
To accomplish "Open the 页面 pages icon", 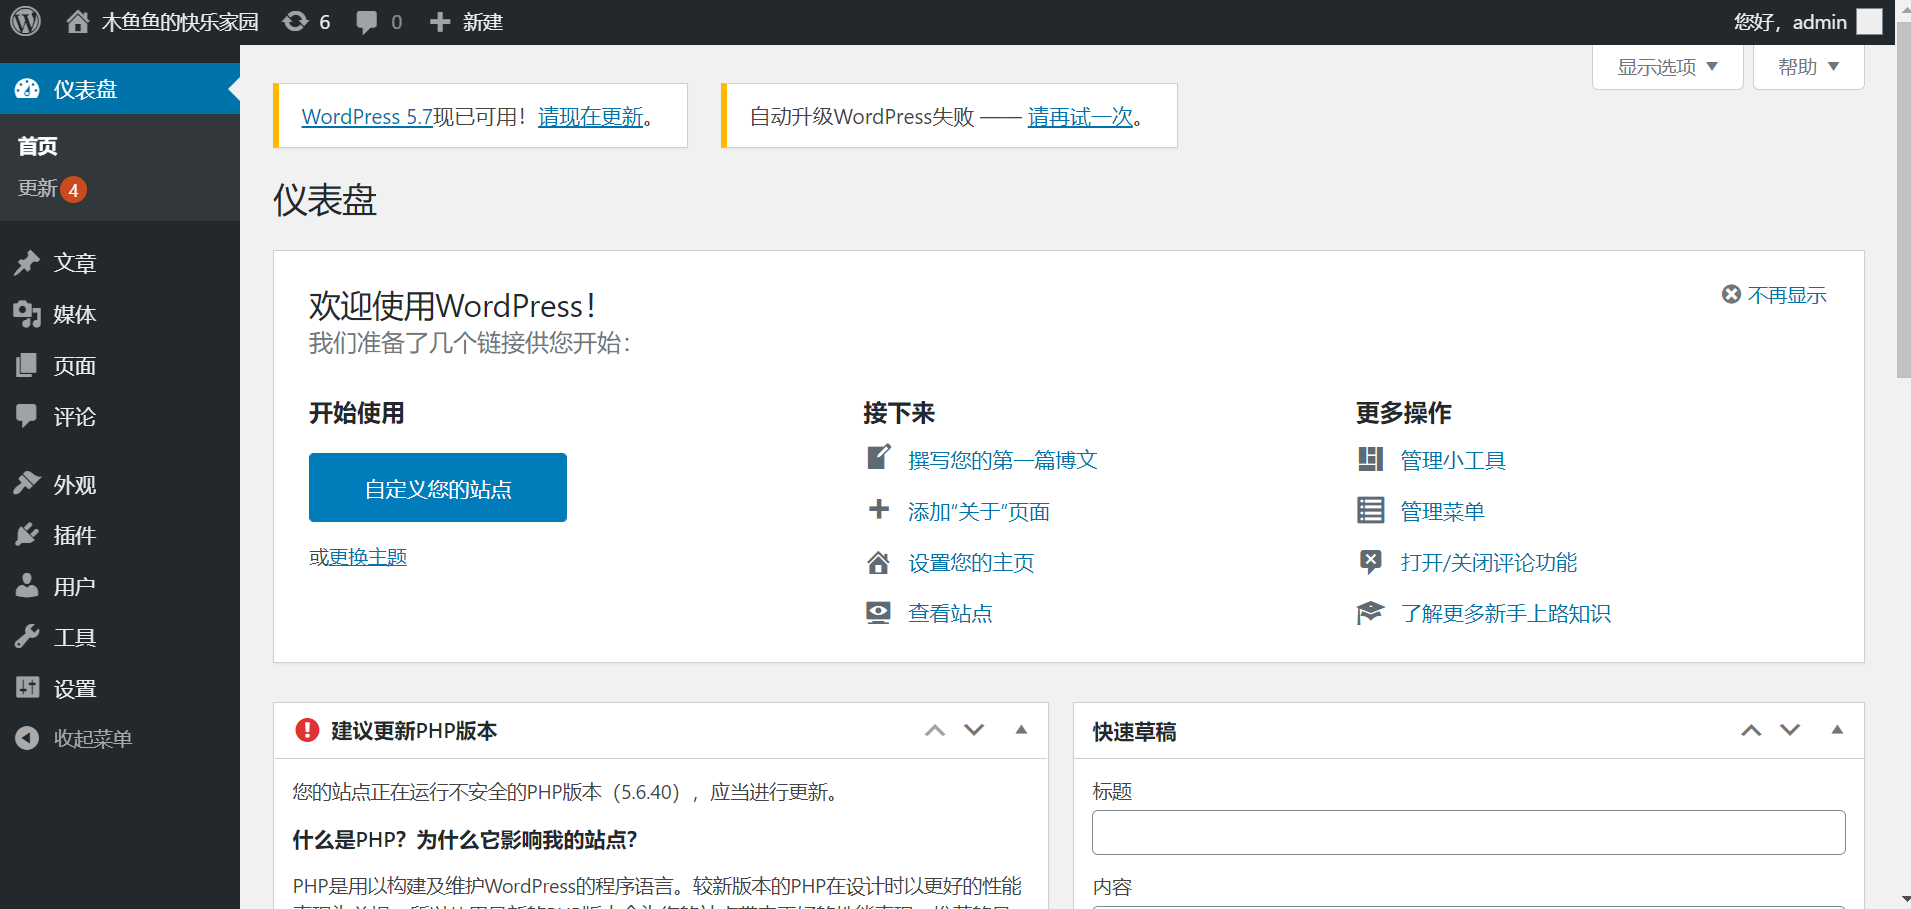I will 27,365.
